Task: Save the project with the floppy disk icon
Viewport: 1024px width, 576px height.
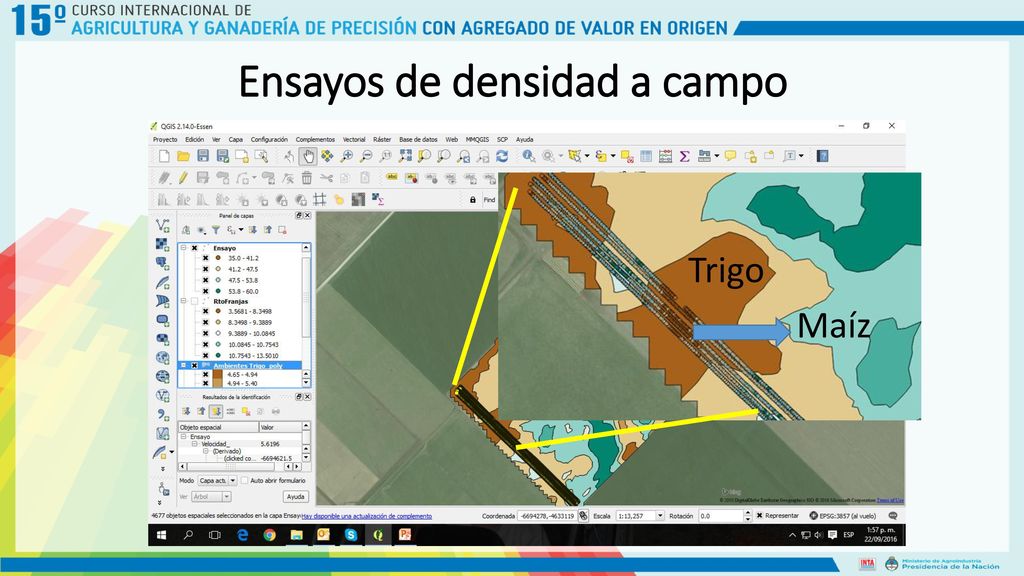Action: [203, 156]
